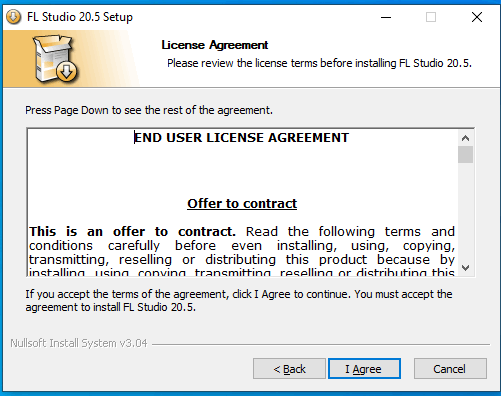Click the License Agreement header title
The width and height of the screenshot is (501, 396).
click(215, 45)
